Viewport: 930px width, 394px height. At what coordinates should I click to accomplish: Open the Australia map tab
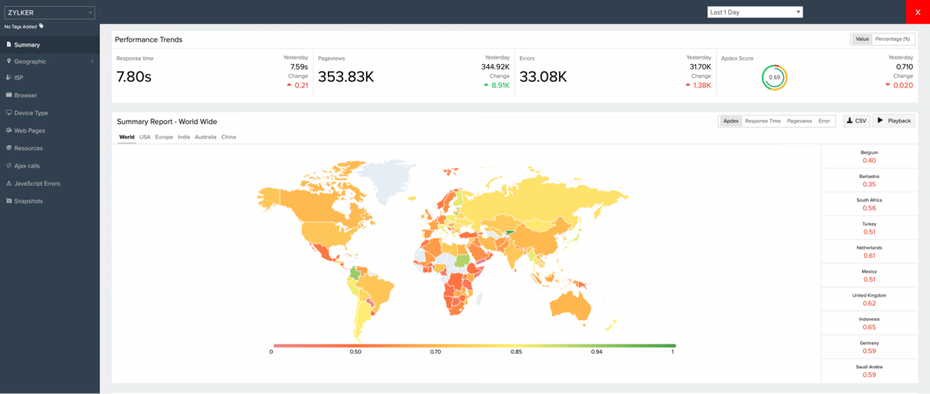click(205, 137)
